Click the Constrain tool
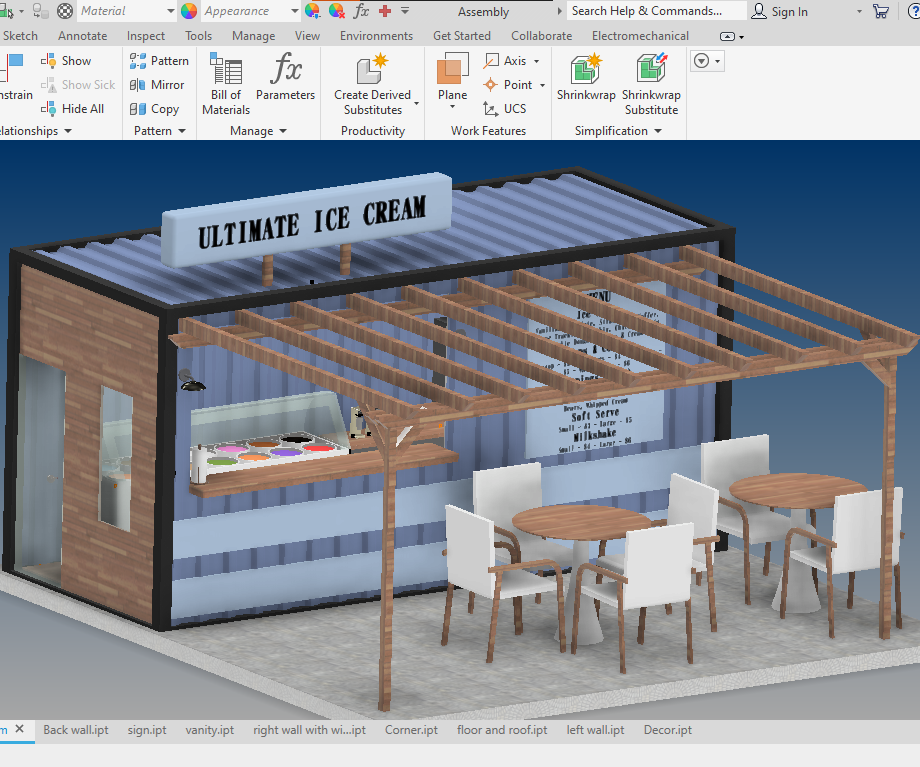Image resolution: width=920 pixels, height=767 pixels. [x=15, y=77]
